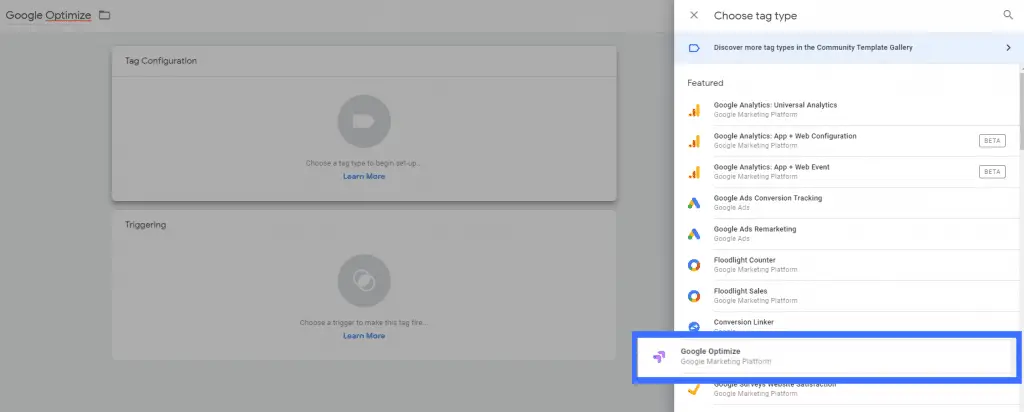Click the Universal Analytics bar chart icon

pos(694,110)
